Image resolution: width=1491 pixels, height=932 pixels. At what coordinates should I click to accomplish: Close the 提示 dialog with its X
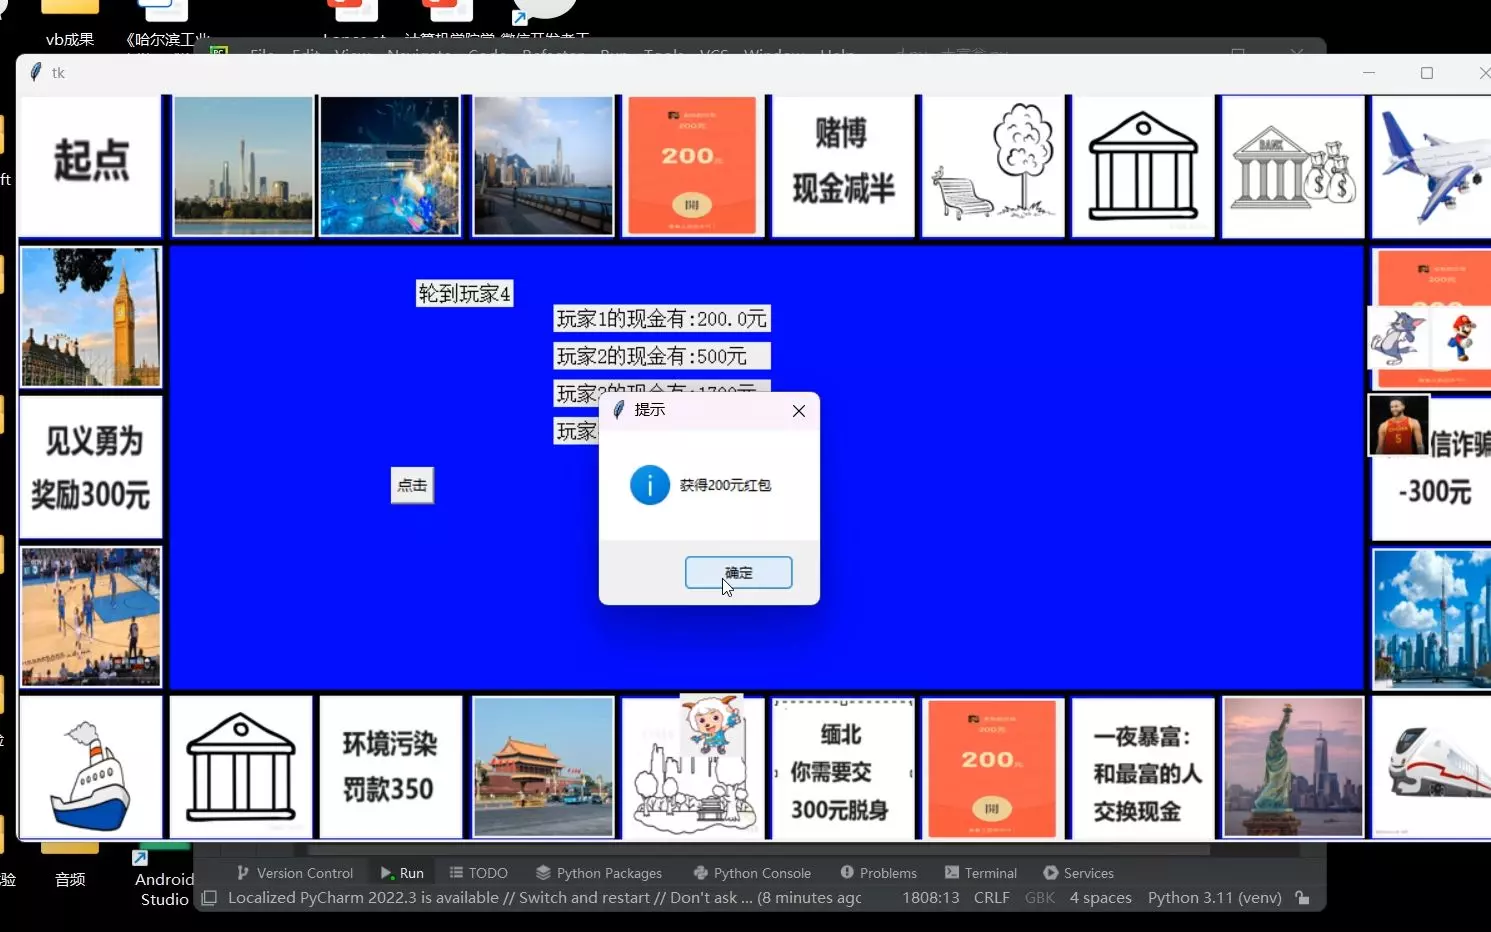pos(798,411)
